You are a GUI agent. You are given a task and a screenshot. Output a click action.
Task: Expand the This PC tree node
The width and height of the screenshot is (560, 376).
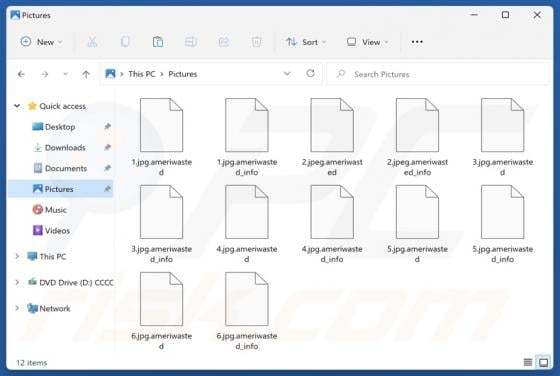coord(17,256)
